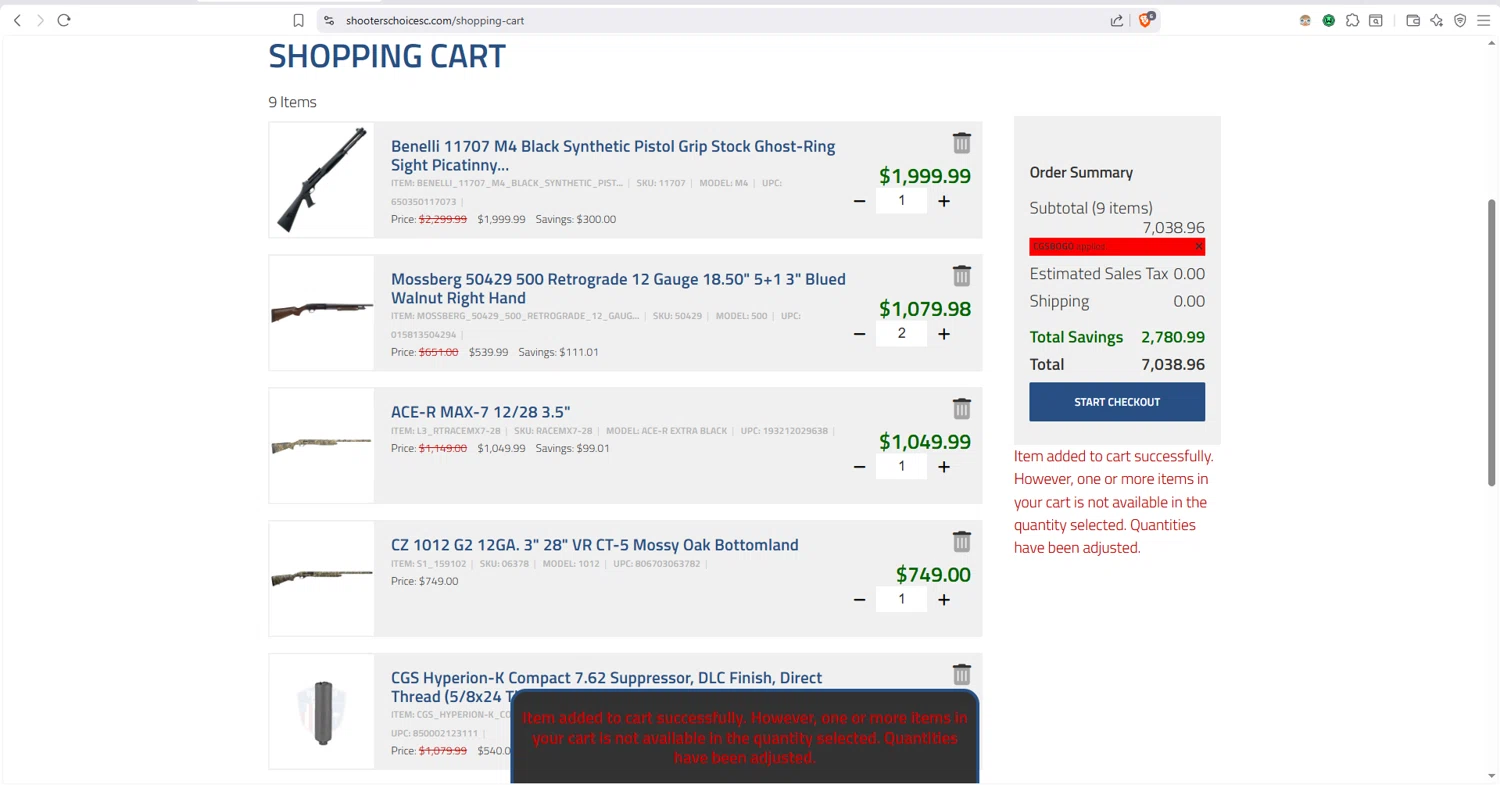View Benelli M4 shotgun thumbnail
This screenshot has width=1500, height=785.
[321, 180]
